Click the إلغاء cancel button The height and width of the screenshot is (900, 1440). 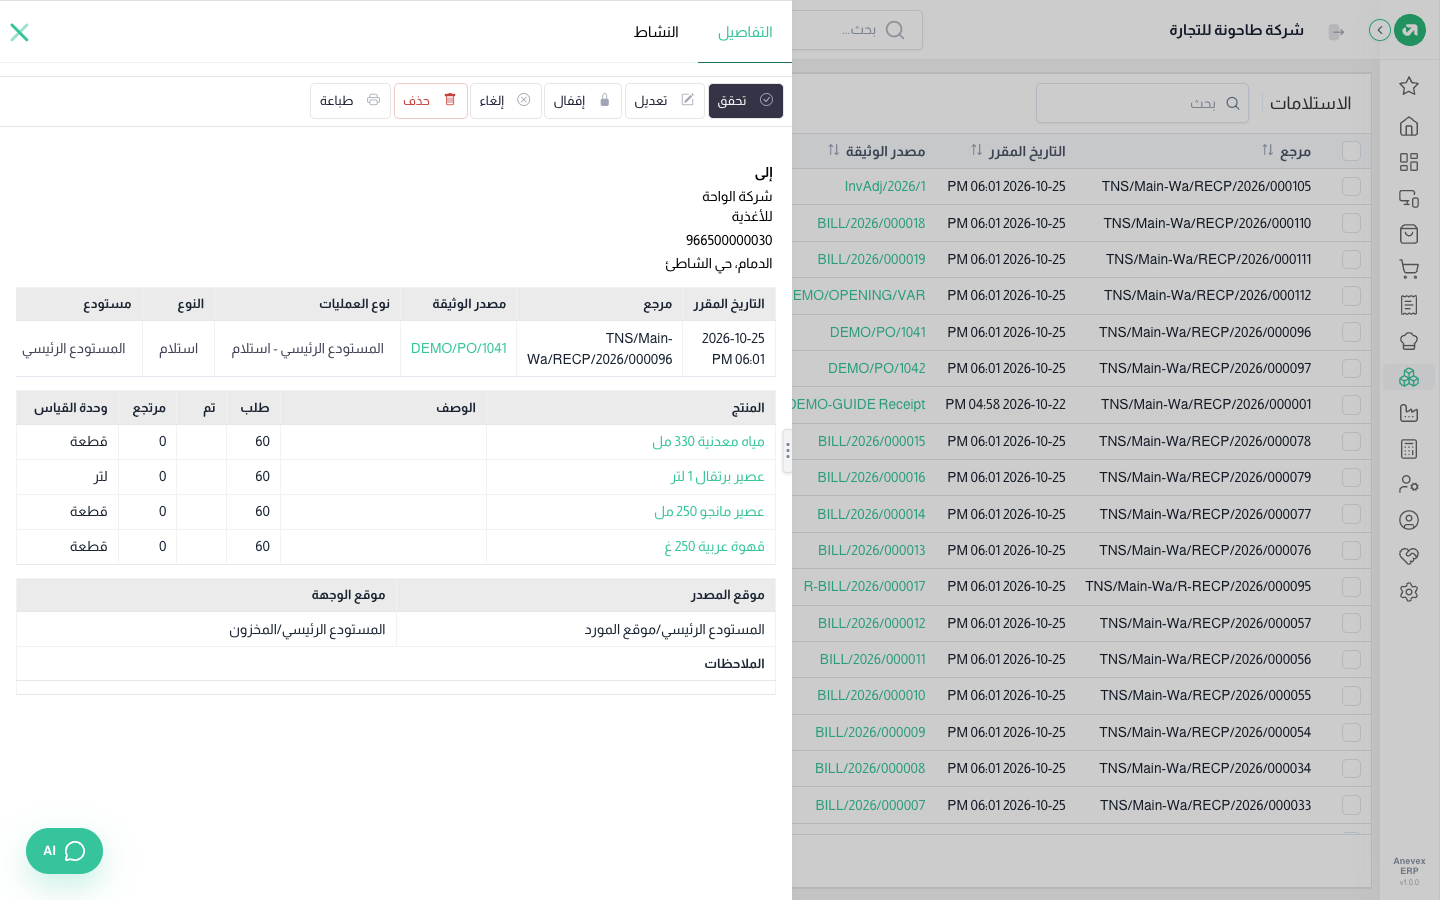(x=506, y=100)
